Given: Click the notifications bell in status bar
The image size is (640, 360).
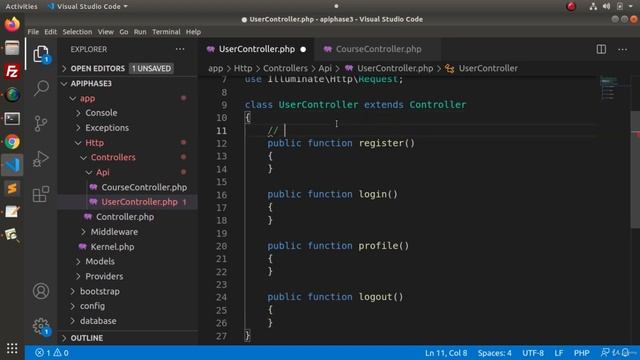Looking at the screenshot, I should 625,353.
